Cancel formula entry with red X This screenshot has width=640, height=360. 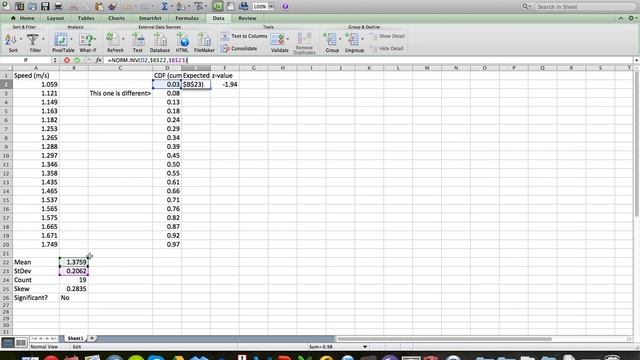pos(67,60)
